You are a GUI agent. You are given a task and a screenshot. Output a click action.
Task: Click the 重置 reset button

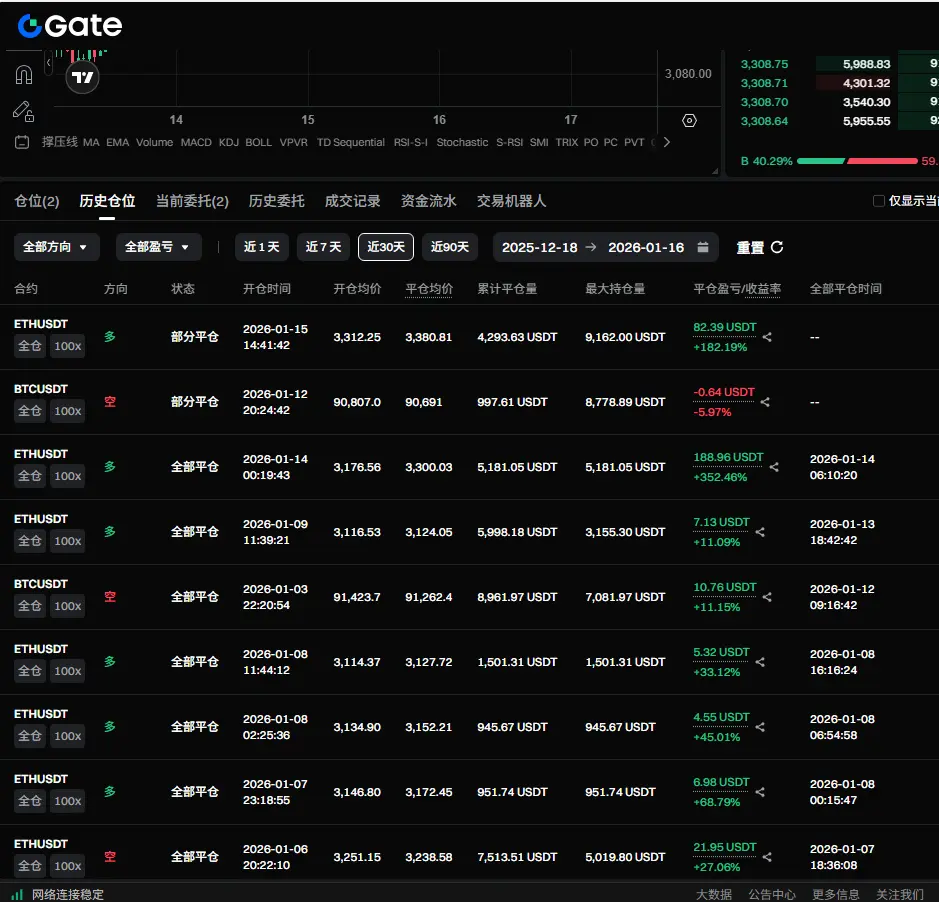pyautogui.click(x=750, y=247)
